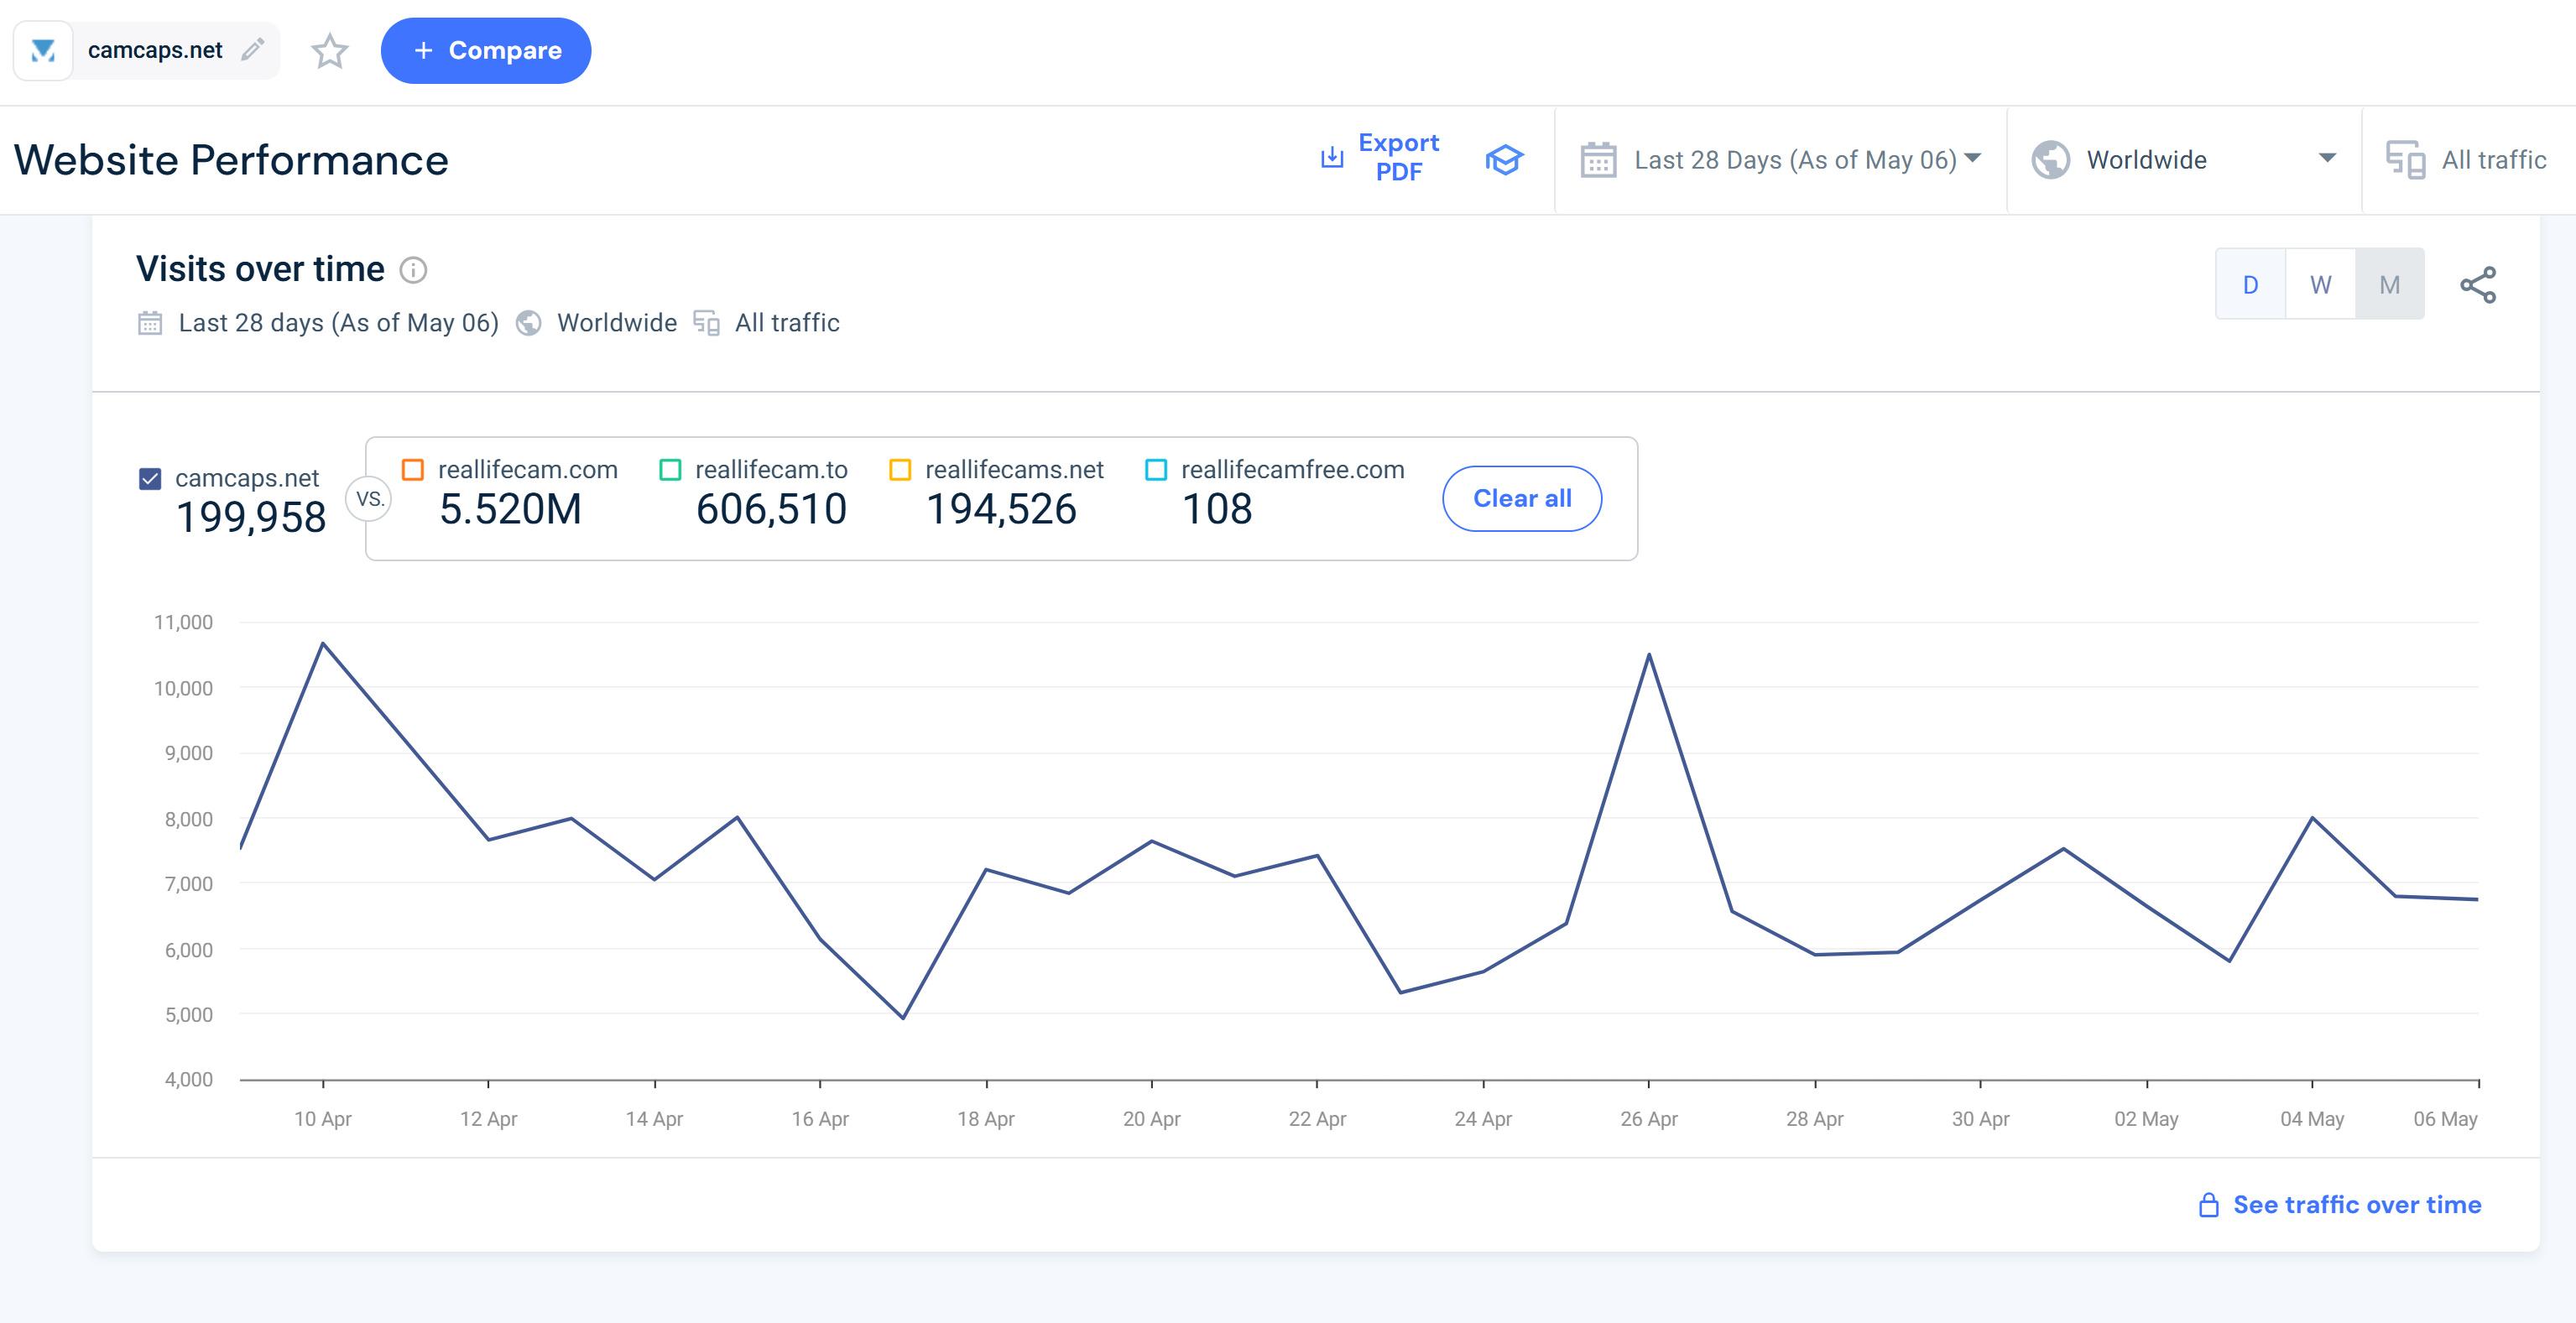Click the pencil edit icon beside camcaps.net
The width and height of the screenshot is (2576, 1323).
click(253, 49)
